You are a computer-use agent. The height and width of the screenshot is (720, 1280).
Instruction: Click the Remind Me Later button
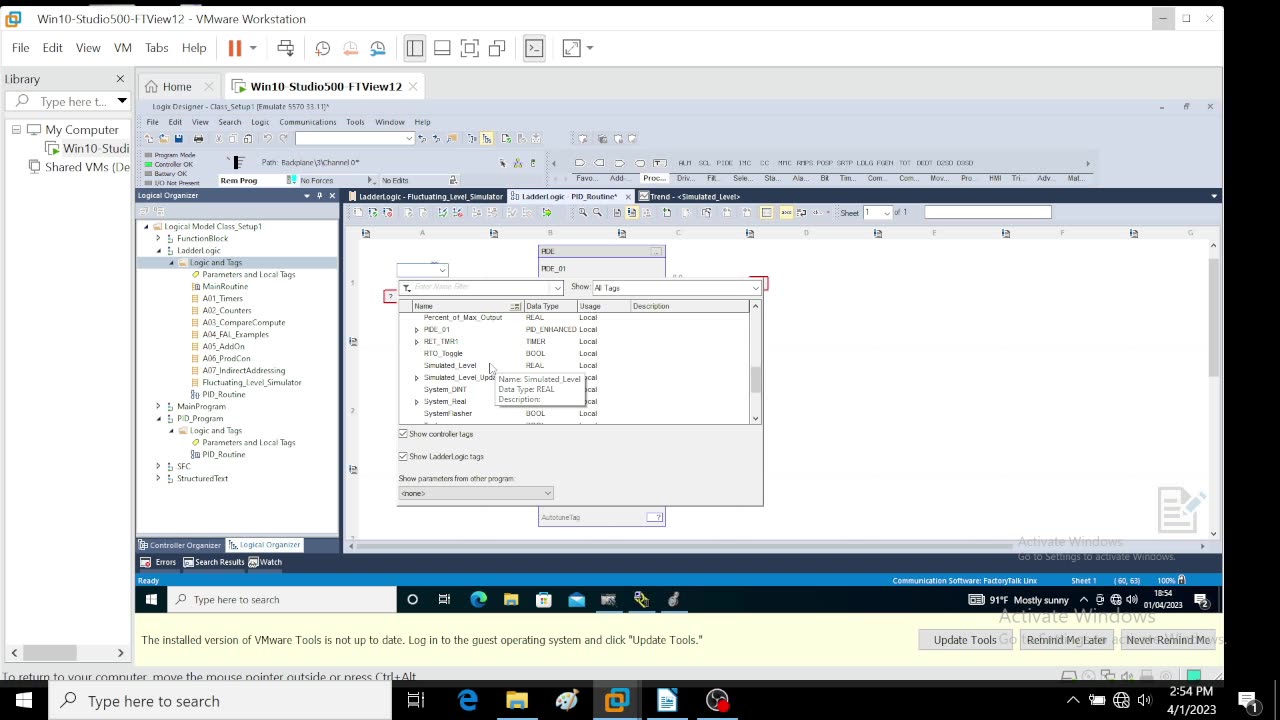coord(1066,640)
